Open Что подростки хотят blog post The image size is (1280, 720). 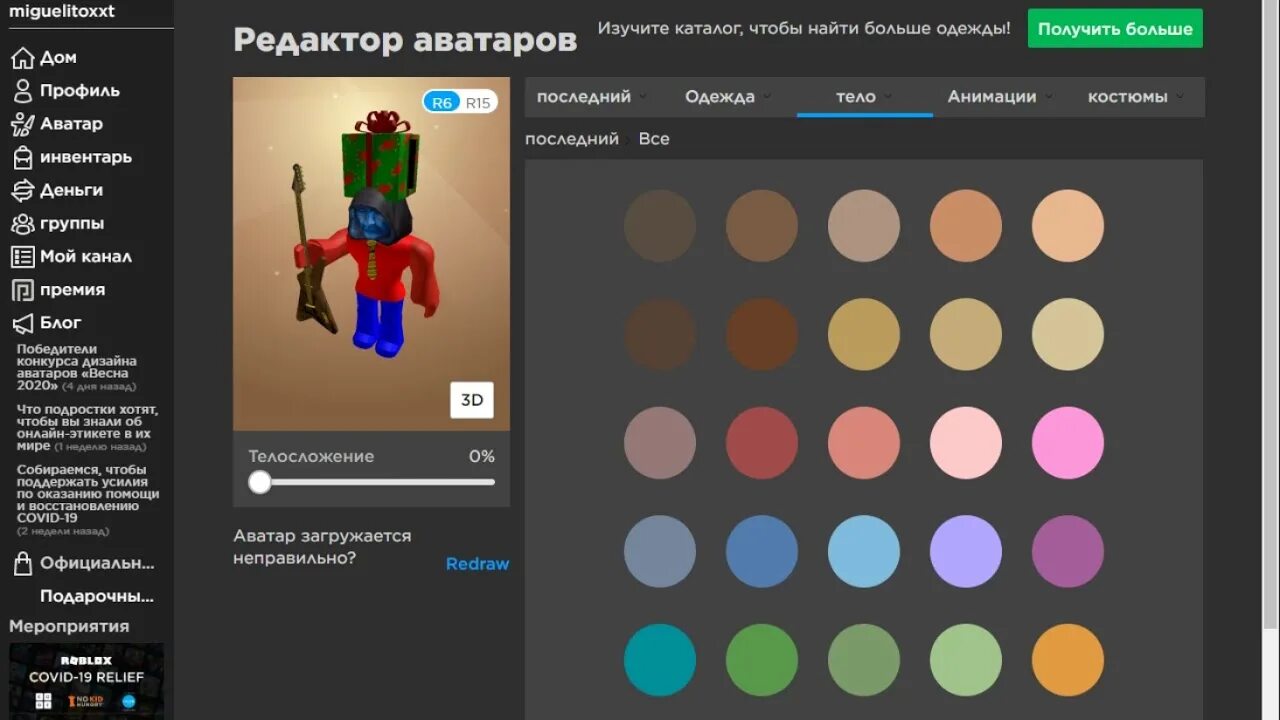click(88, 428)
